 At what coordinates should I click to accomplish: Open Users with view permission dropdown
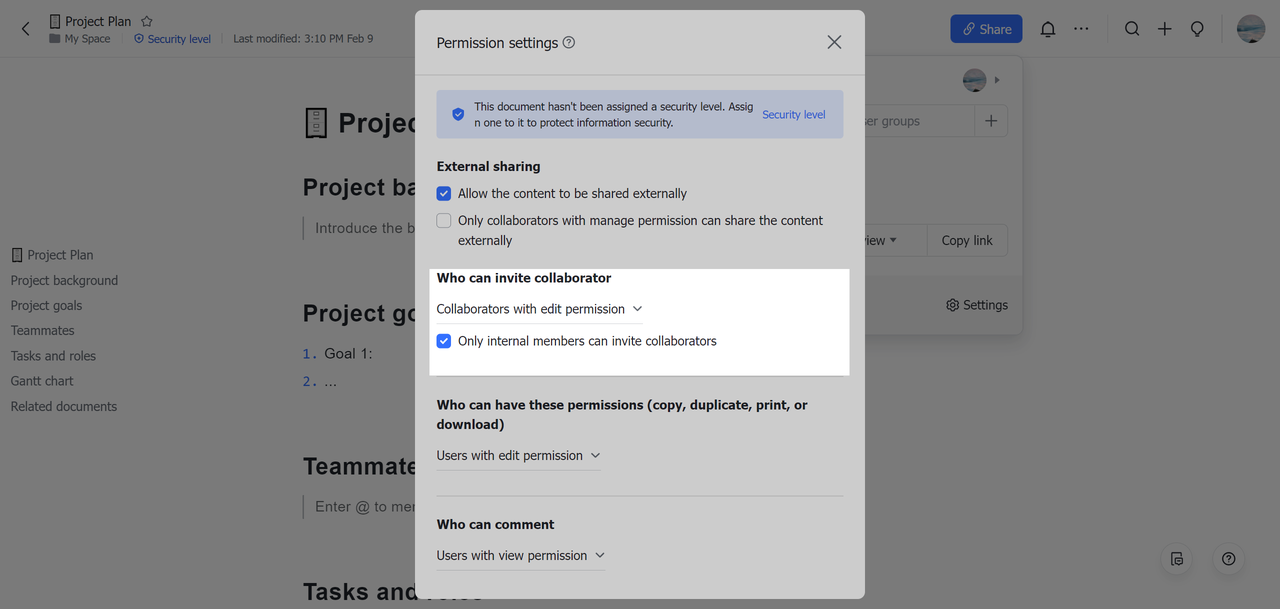pos(520,555)
